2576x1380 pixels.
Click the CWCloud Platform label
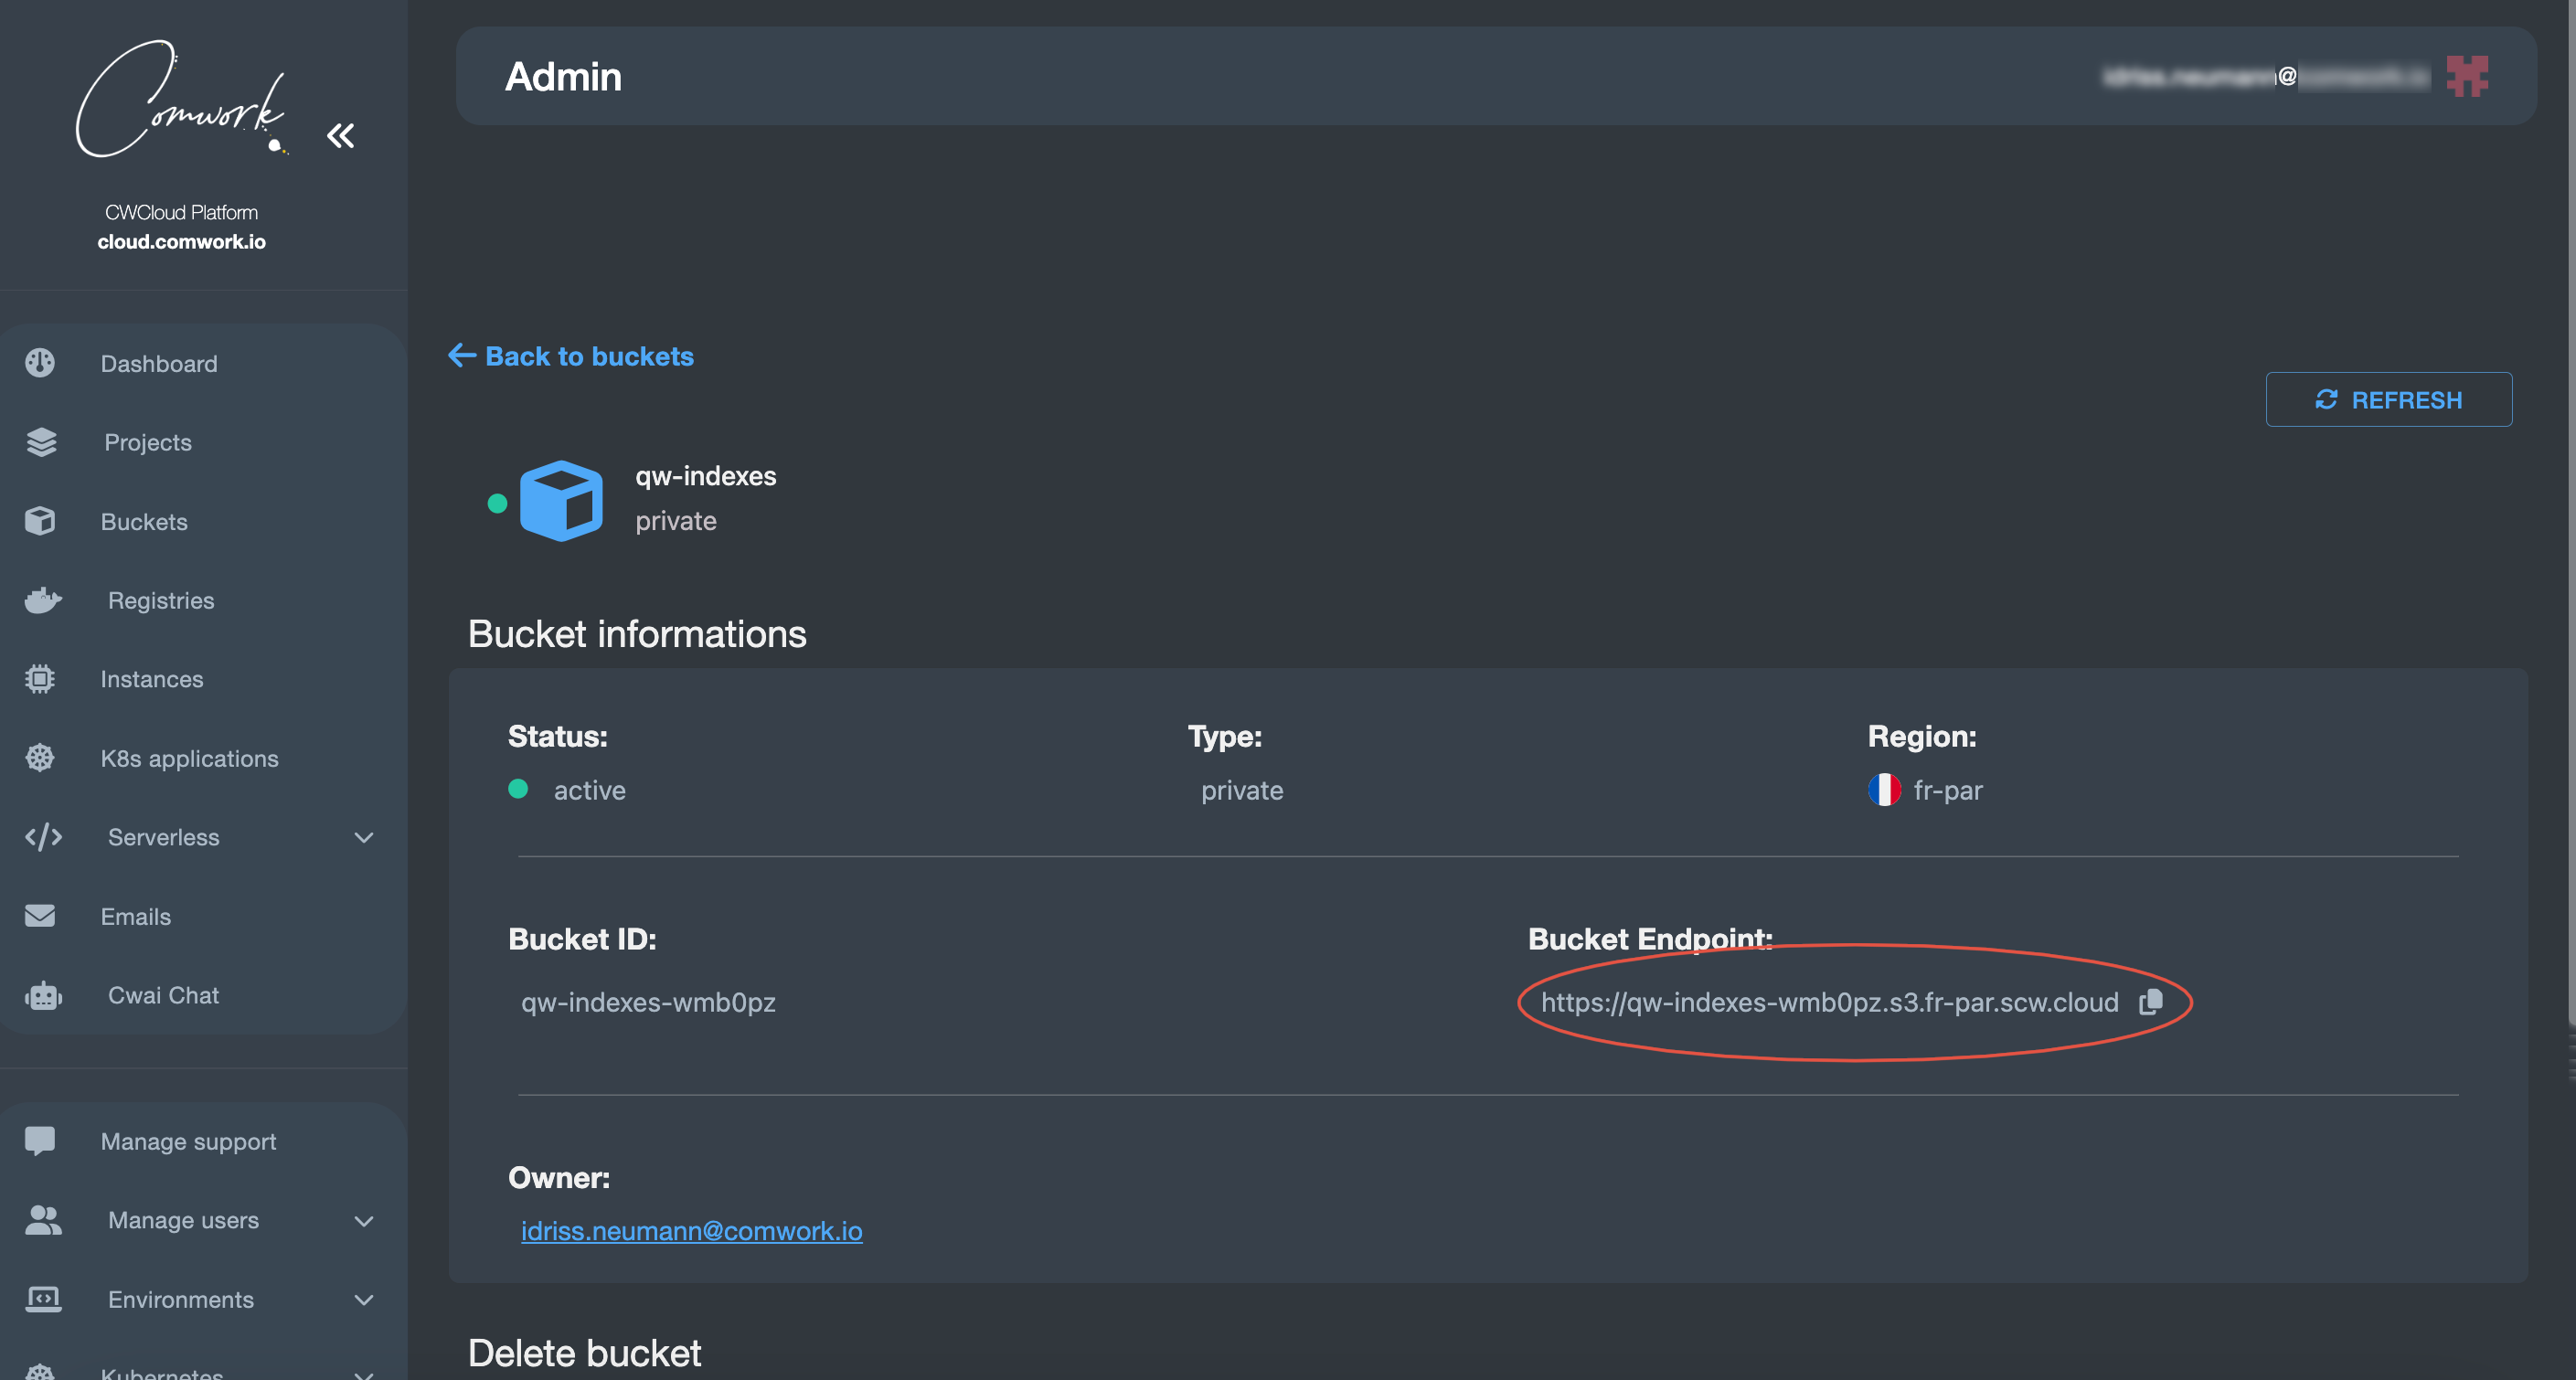pos(181,212)
